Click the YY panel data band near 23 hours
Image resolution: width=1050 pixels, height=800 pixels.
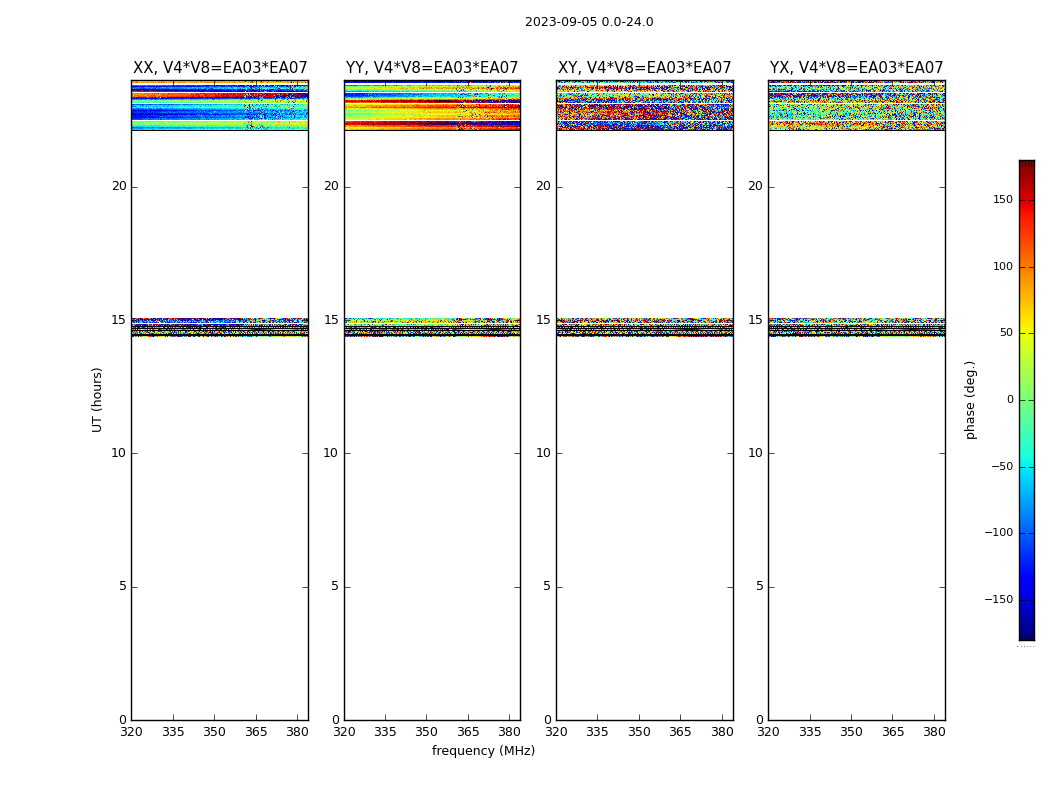coord(432,106)
